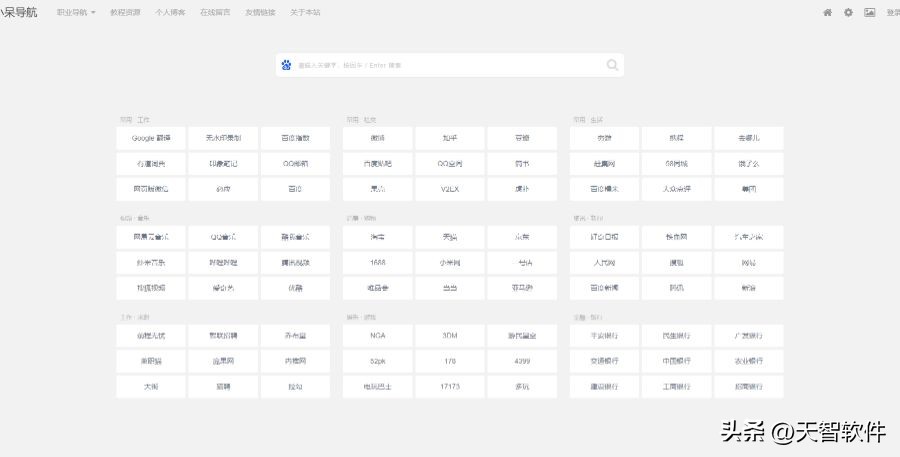This screenshot has height=457, width=900.
Task: Click the image/wallpaper icon in top bar
Action: tap(869, 13)
